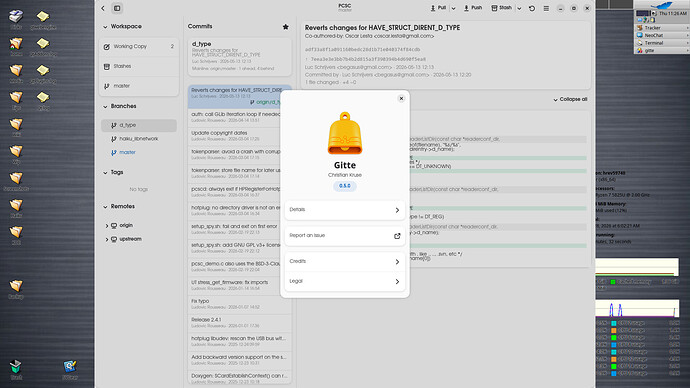Close the Gitte about dialog
690x388 pixels.
coord(401,99)
